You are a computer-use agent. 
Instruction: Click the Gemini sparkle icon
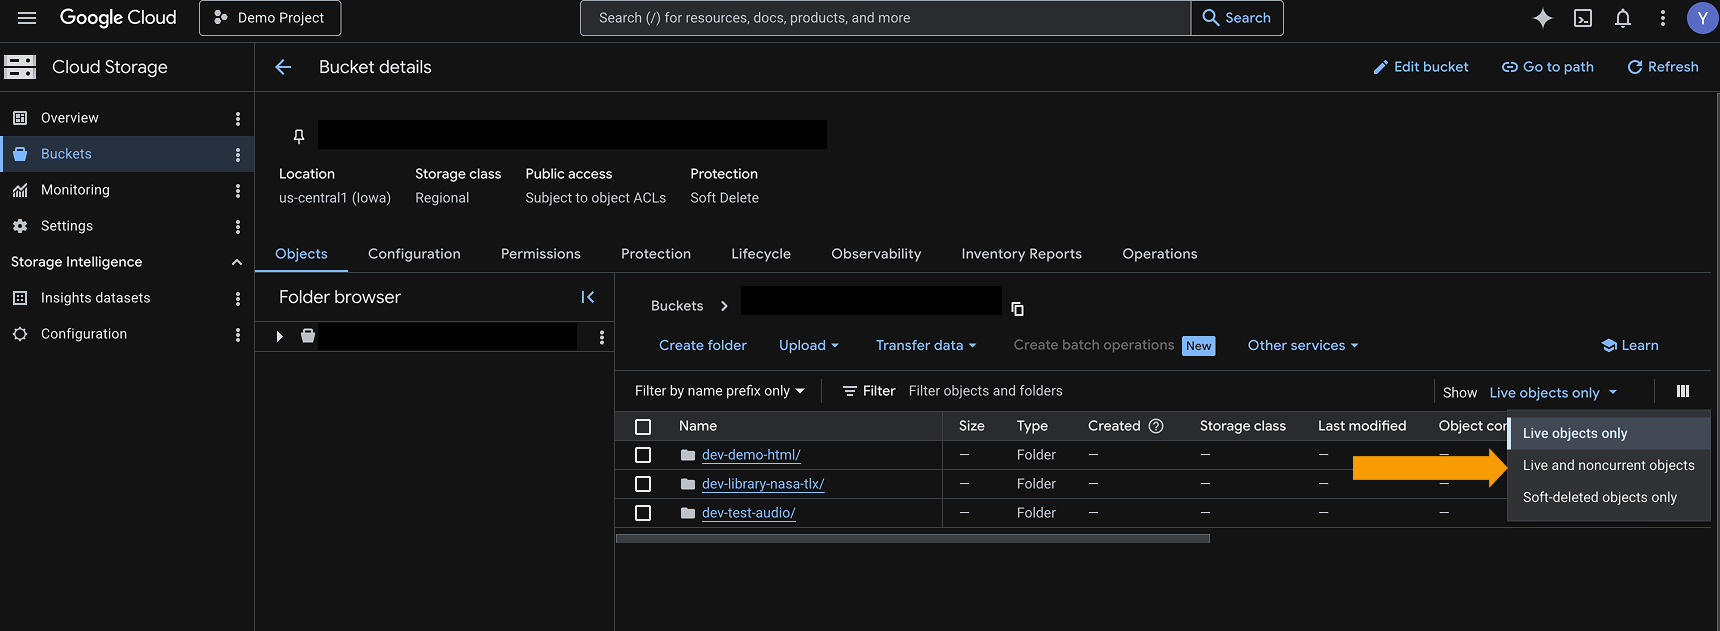point(1543,18)
